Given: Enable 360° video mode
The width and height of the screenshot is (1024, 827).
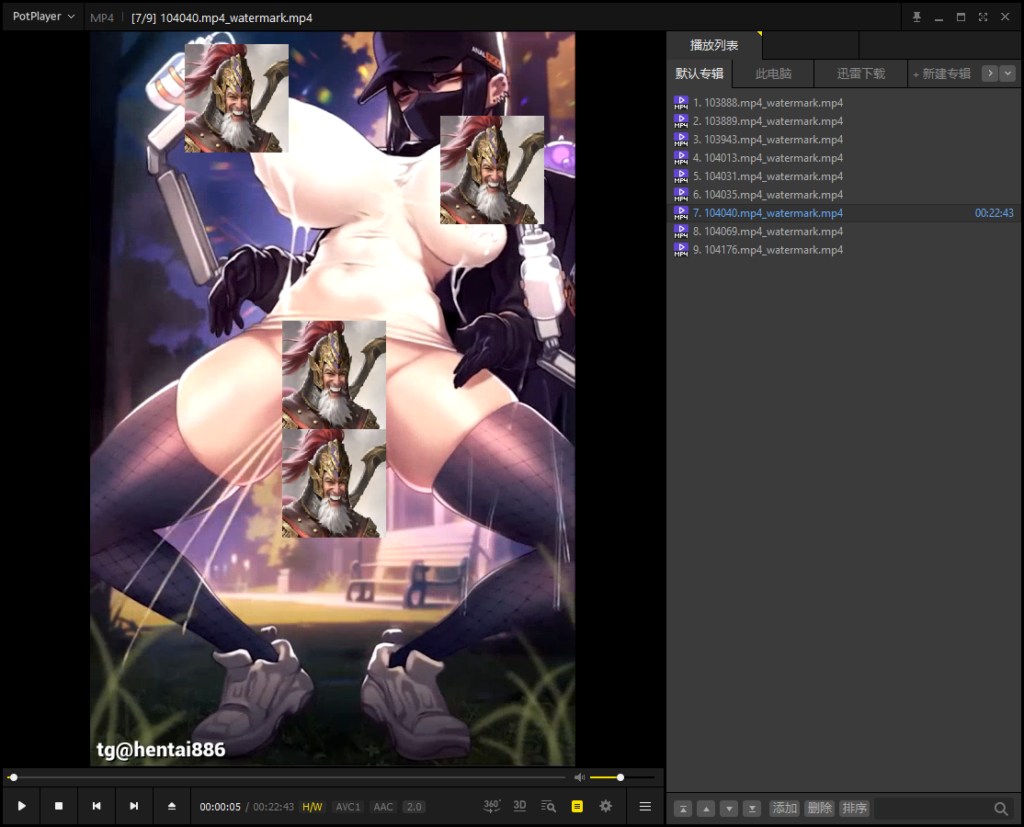Looking at the screenshot, I should pos(492,806).
